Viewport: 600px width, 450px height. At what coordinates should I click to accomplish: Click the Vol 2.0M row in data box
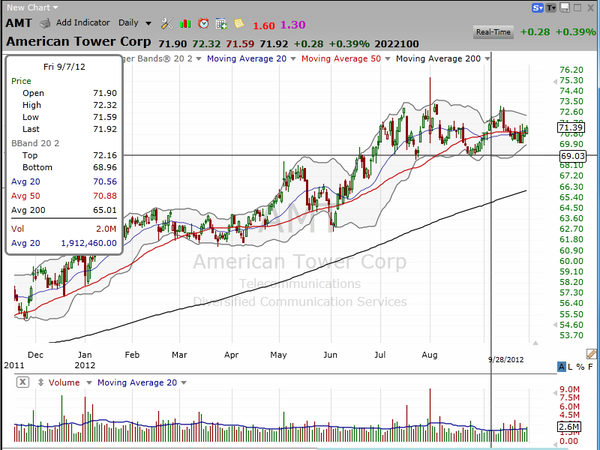click(x=64, y=229)
